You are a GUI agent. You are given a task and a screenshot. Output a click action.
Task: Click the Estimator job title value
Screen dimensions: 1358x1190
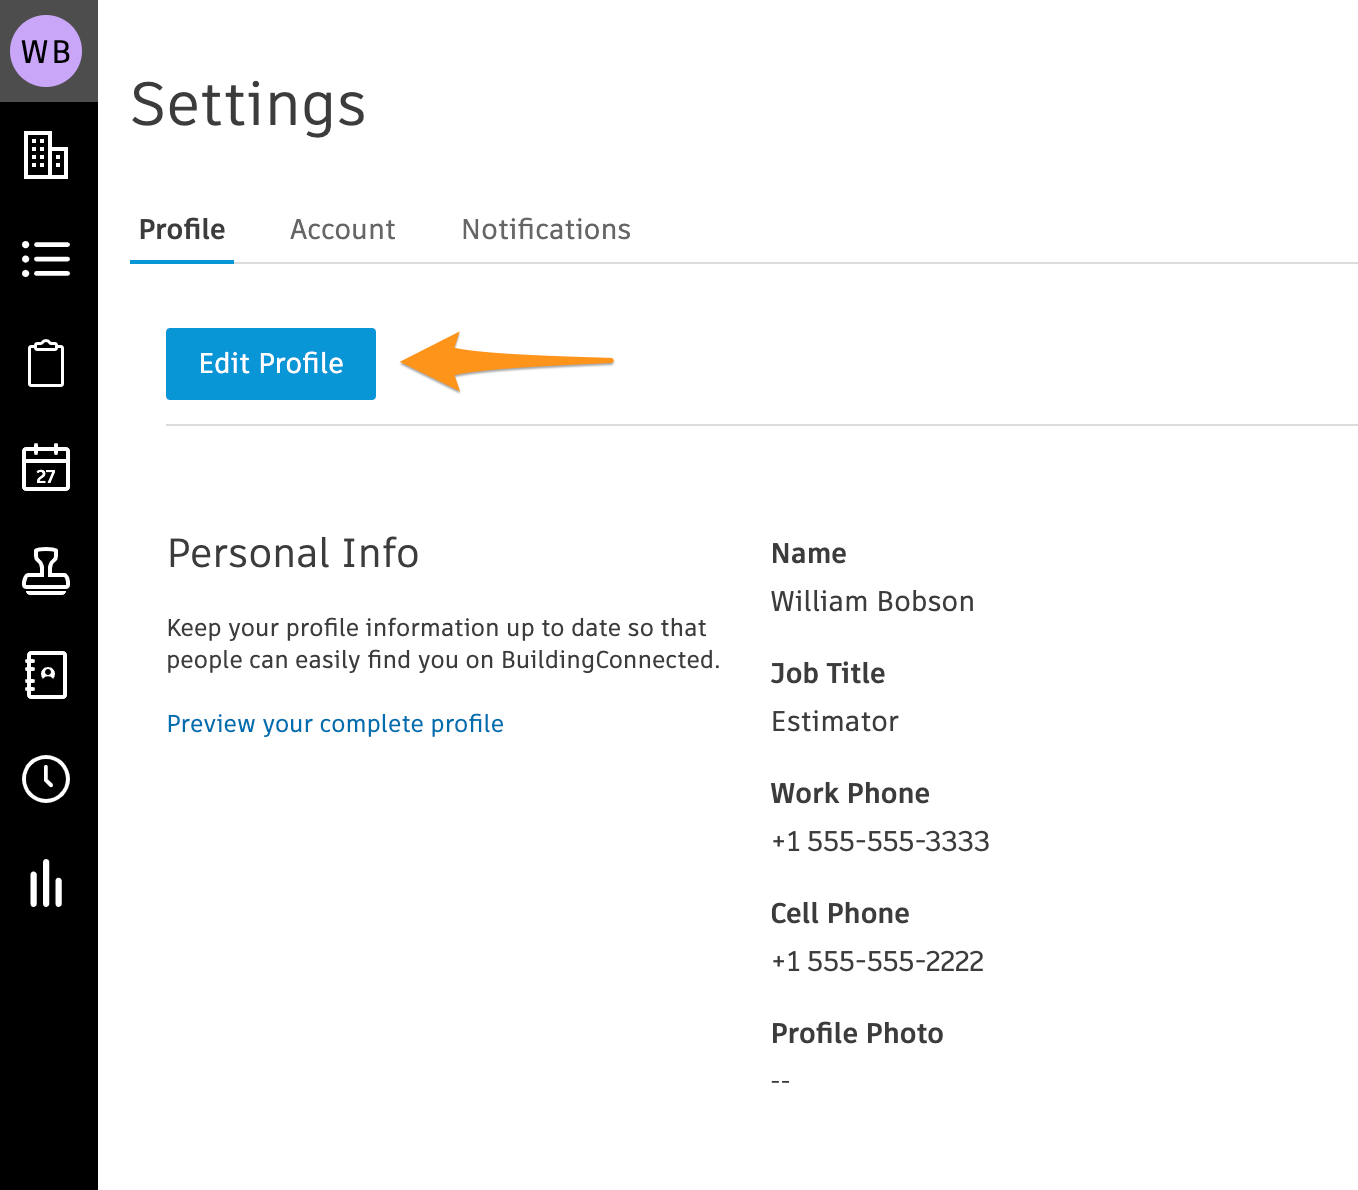tap(834, 722)
